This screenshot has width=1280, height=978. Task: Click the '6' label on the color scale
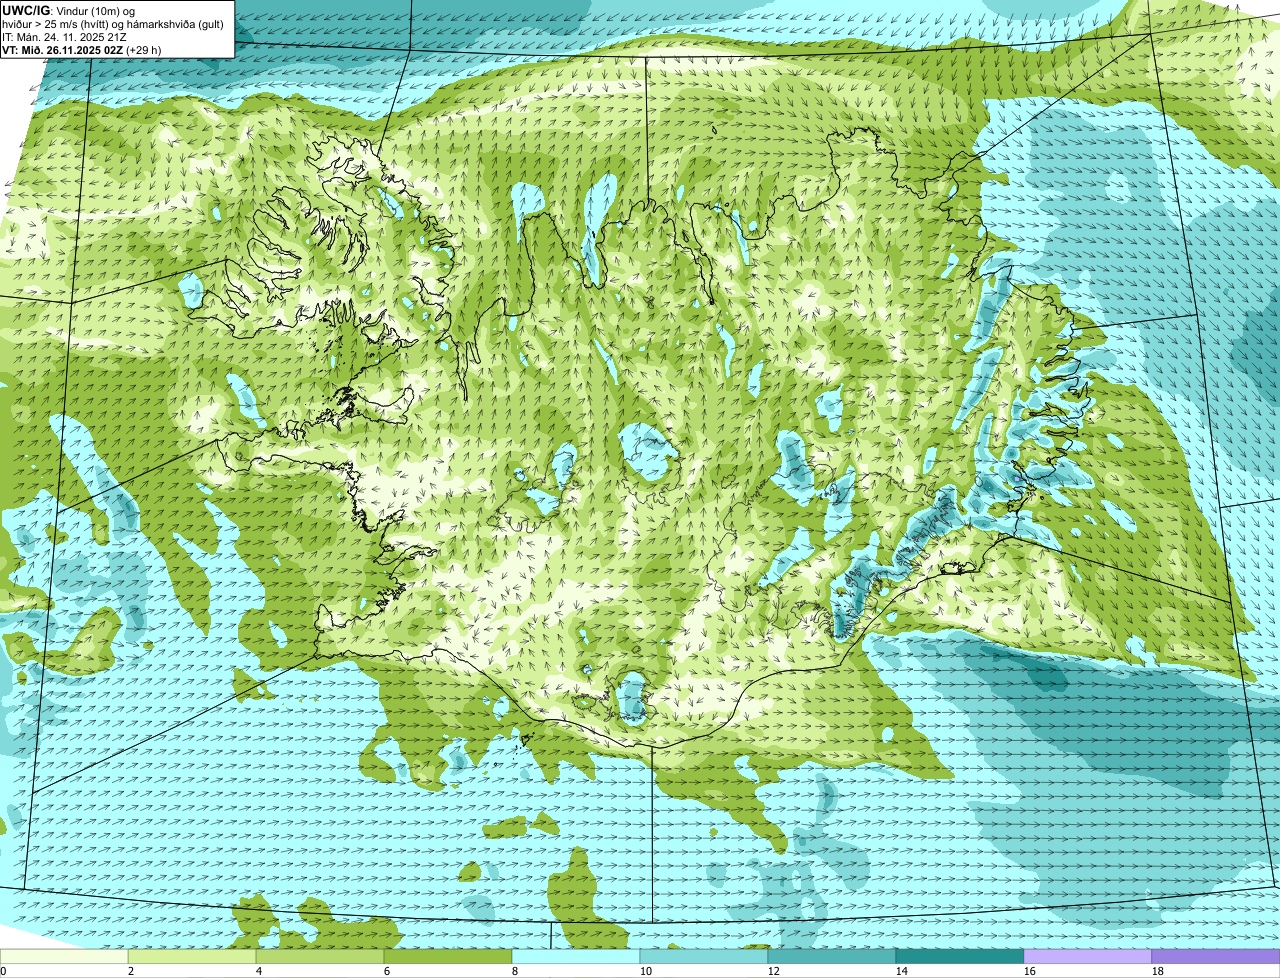click(x=387, y=971)
